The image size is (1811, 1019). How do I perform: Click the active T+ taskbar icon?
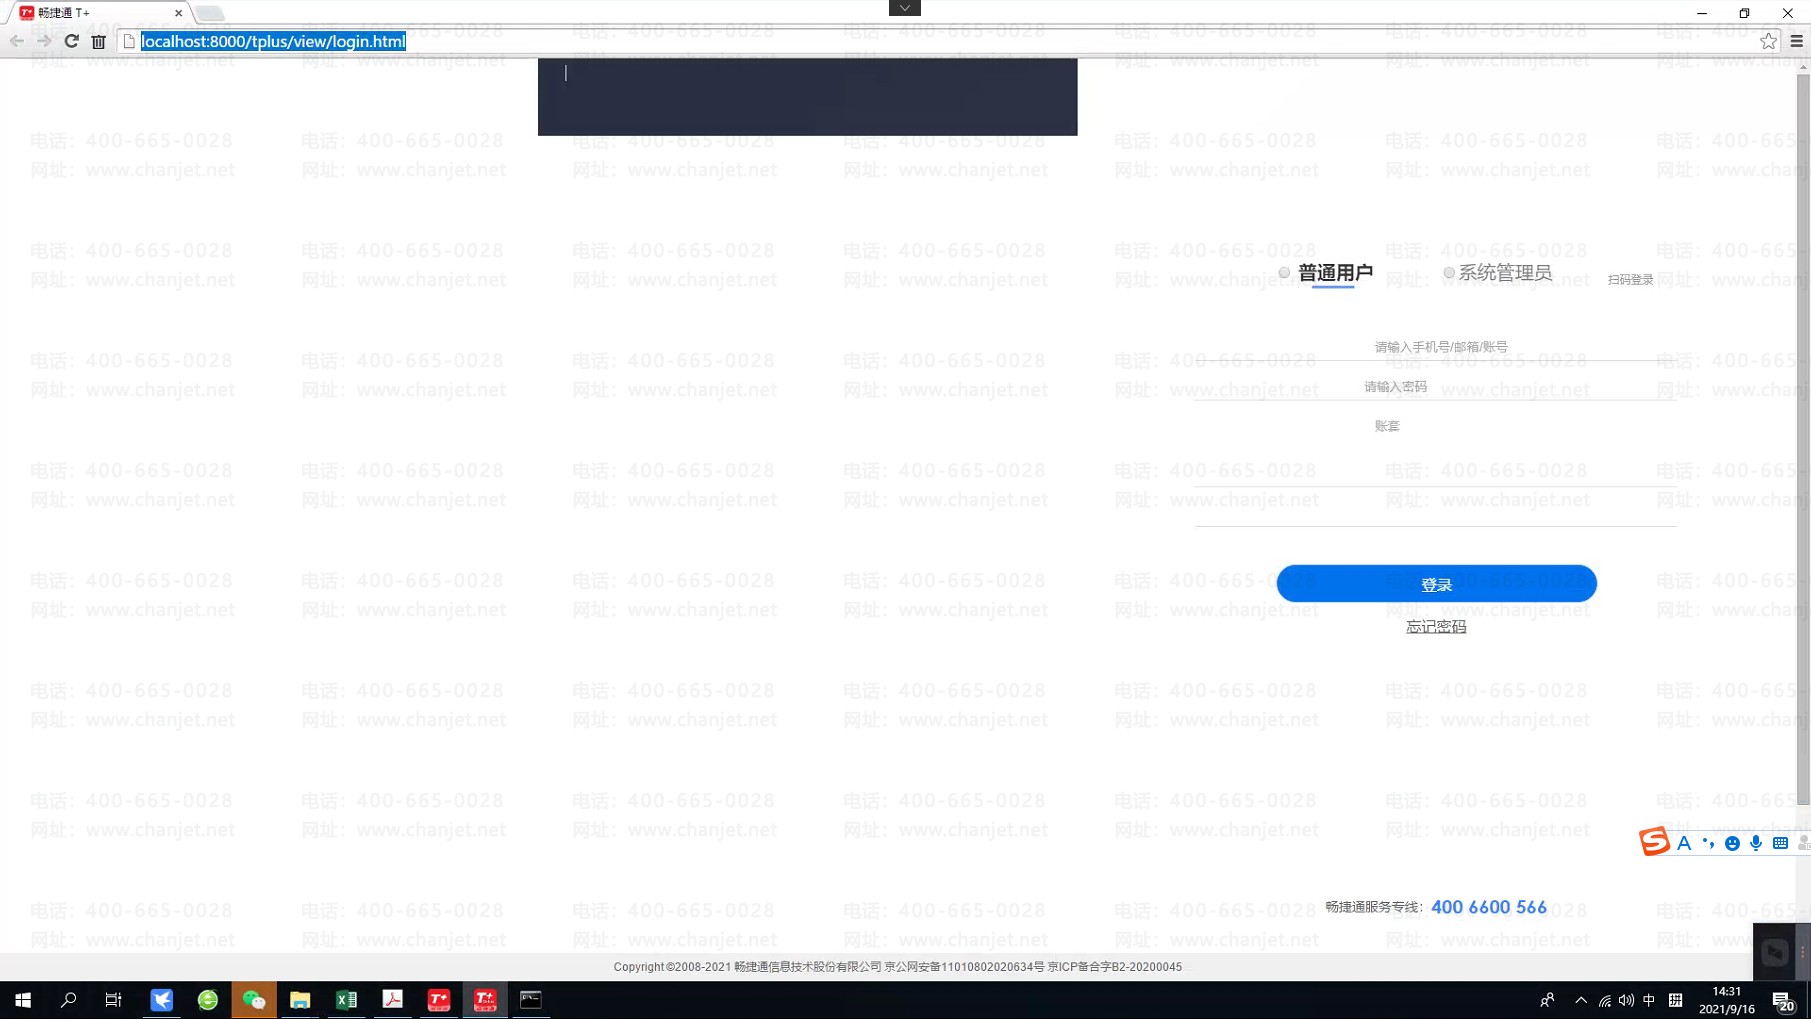[485, 1000]
